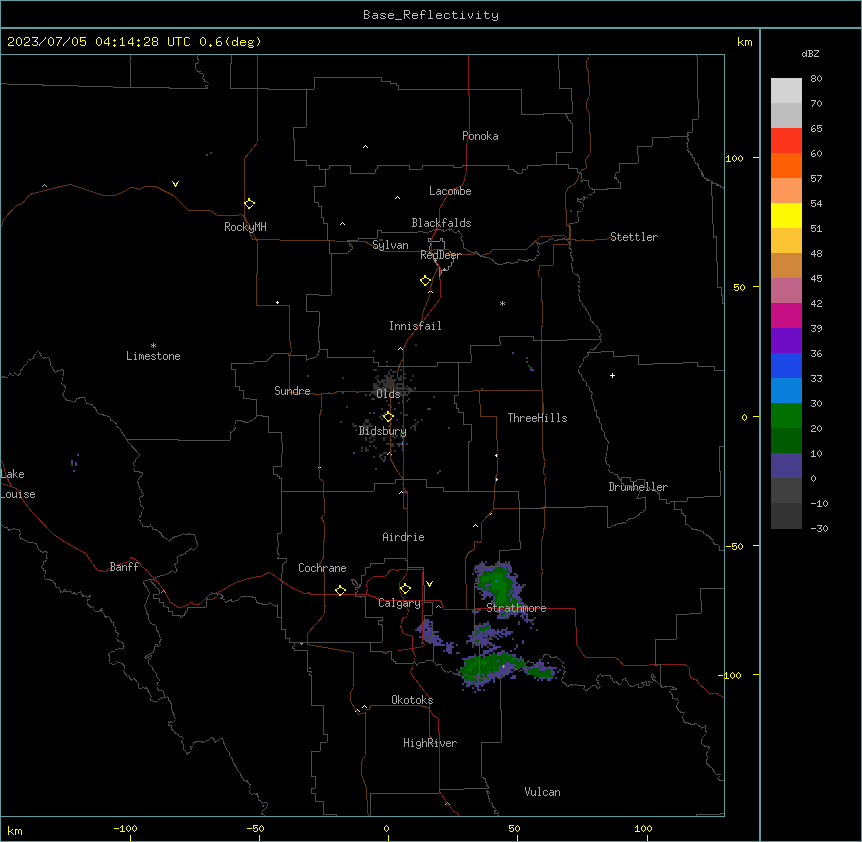Click the Base_Reflectivity title
The height and width of the screenshot is (842, 862).
point(431,15)
